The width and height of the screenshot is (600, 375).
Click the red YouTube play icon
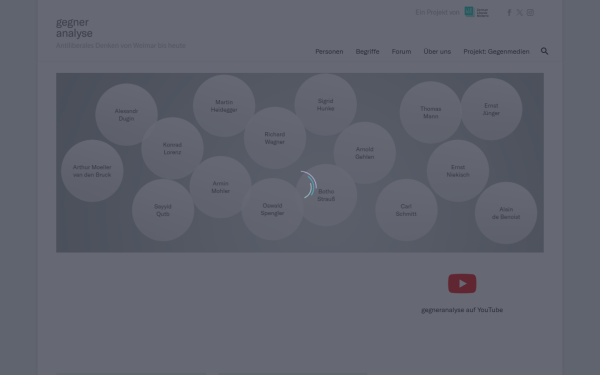[462, 284]
